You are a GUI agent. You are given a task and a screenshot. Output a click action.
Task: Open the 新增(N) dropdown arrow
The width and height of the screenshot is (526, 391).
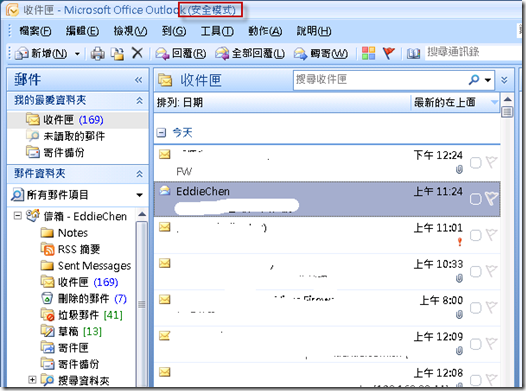pos(77,54)
